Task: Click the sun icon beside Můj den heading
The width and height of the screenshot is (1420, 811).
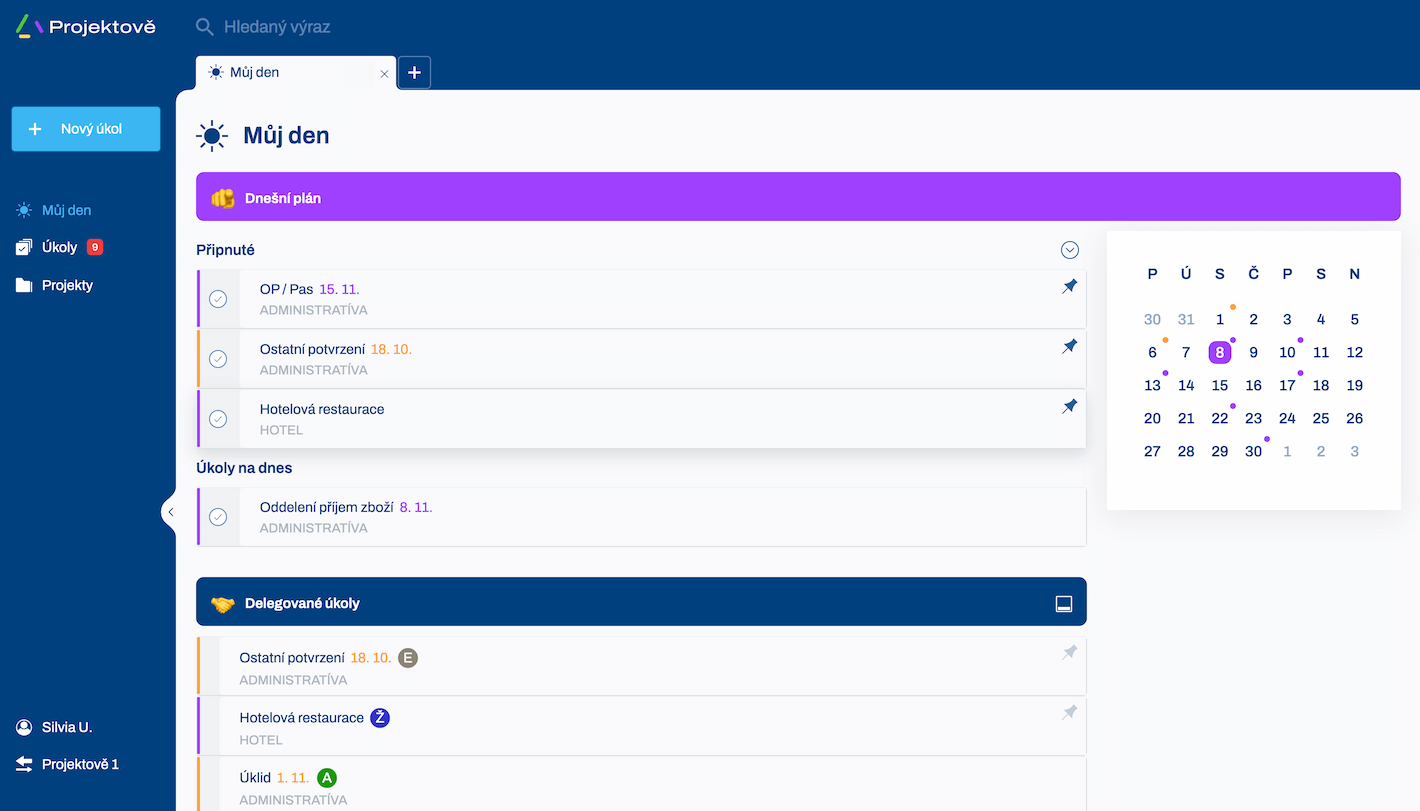Action: 212,136
